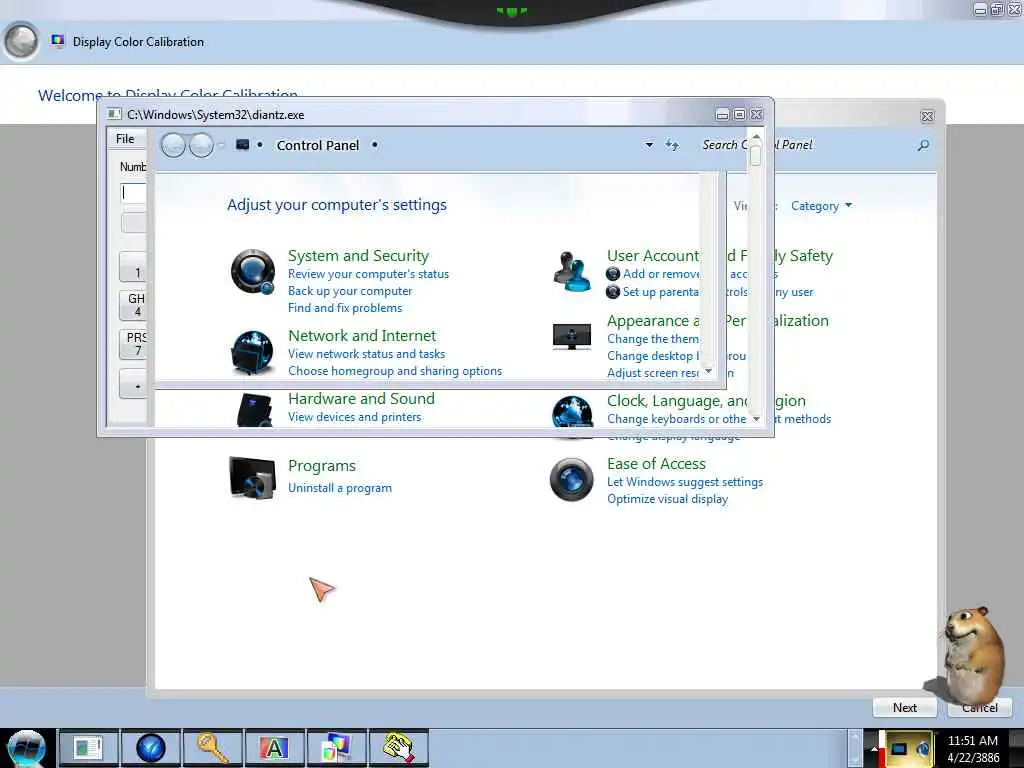
Task: Click the search magnifier icon in Control Panel
Action: click(923, 145)
